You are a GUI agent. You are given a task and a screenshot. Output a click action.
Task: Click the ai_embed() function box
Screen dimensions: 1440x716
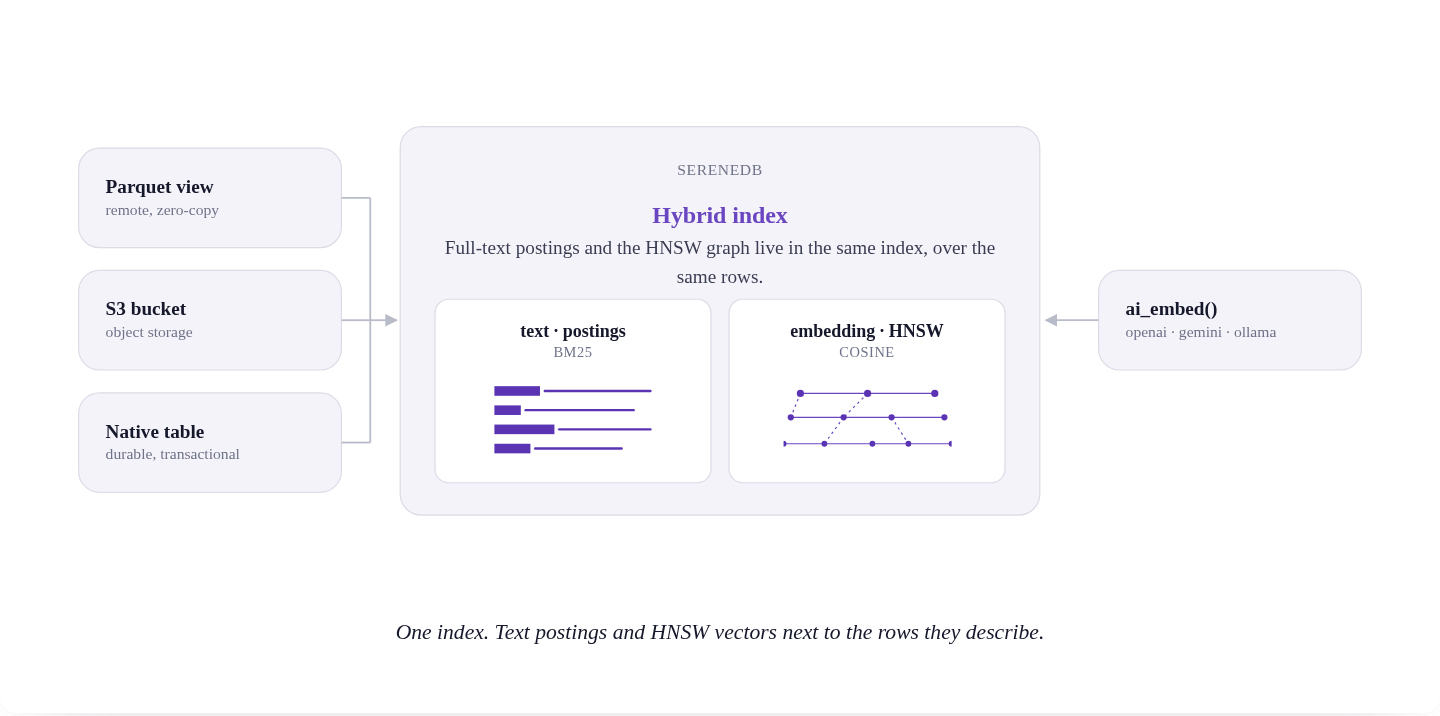pyautogui.click(x=1230, y=320)
